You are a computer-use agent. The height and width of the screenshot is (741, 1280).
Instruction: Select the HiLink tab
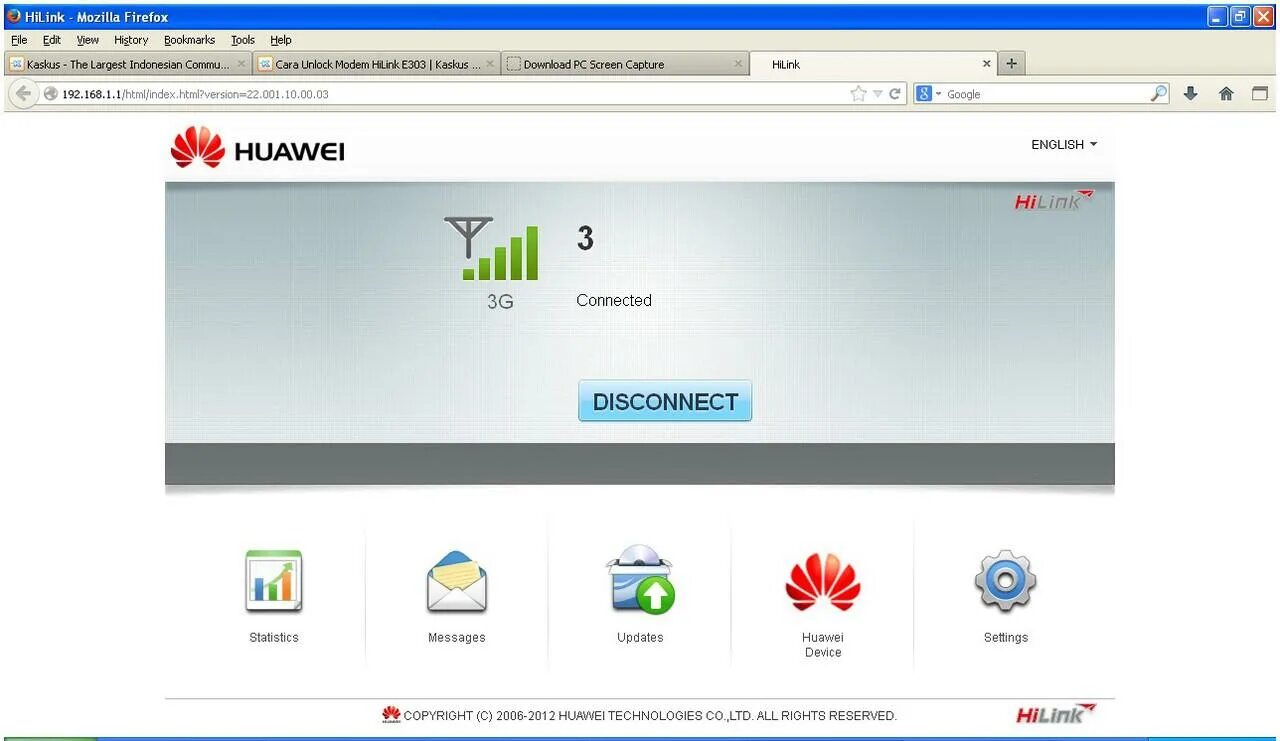pos(872,64)
